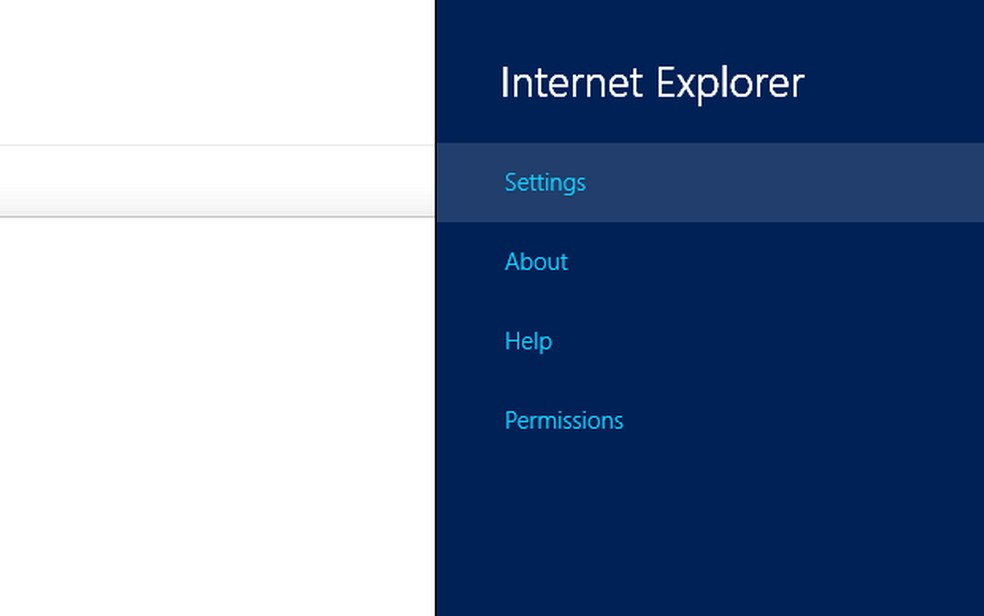Open the Help link
This screenshot has width=984, height=616.
pos(528,341)
